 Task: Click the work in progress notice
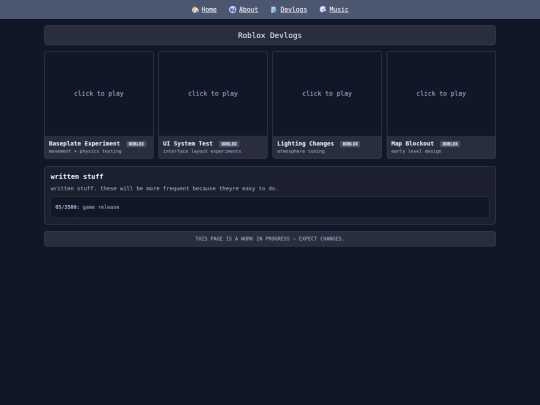click(x=270, y=239)
